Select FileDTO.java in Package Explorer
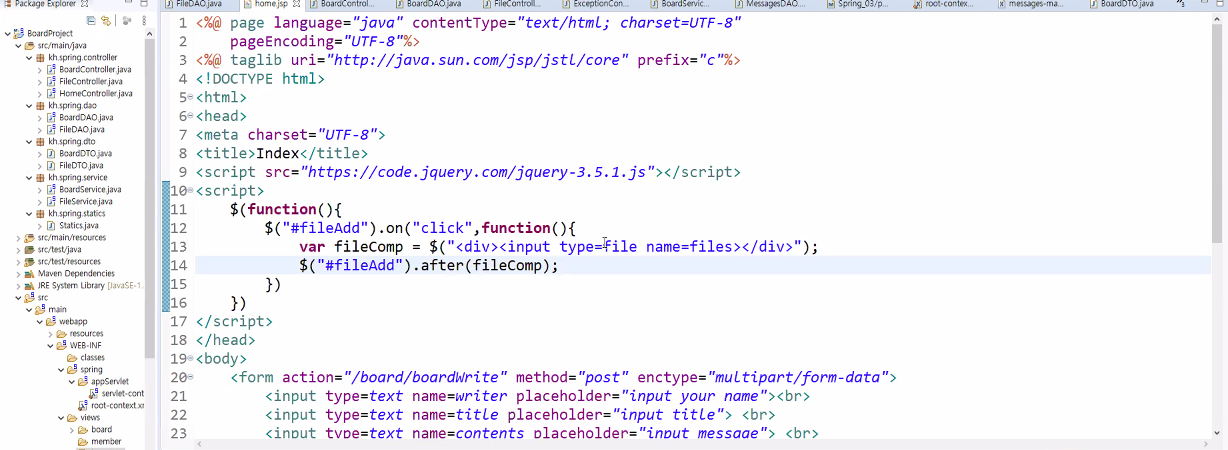 81,166
